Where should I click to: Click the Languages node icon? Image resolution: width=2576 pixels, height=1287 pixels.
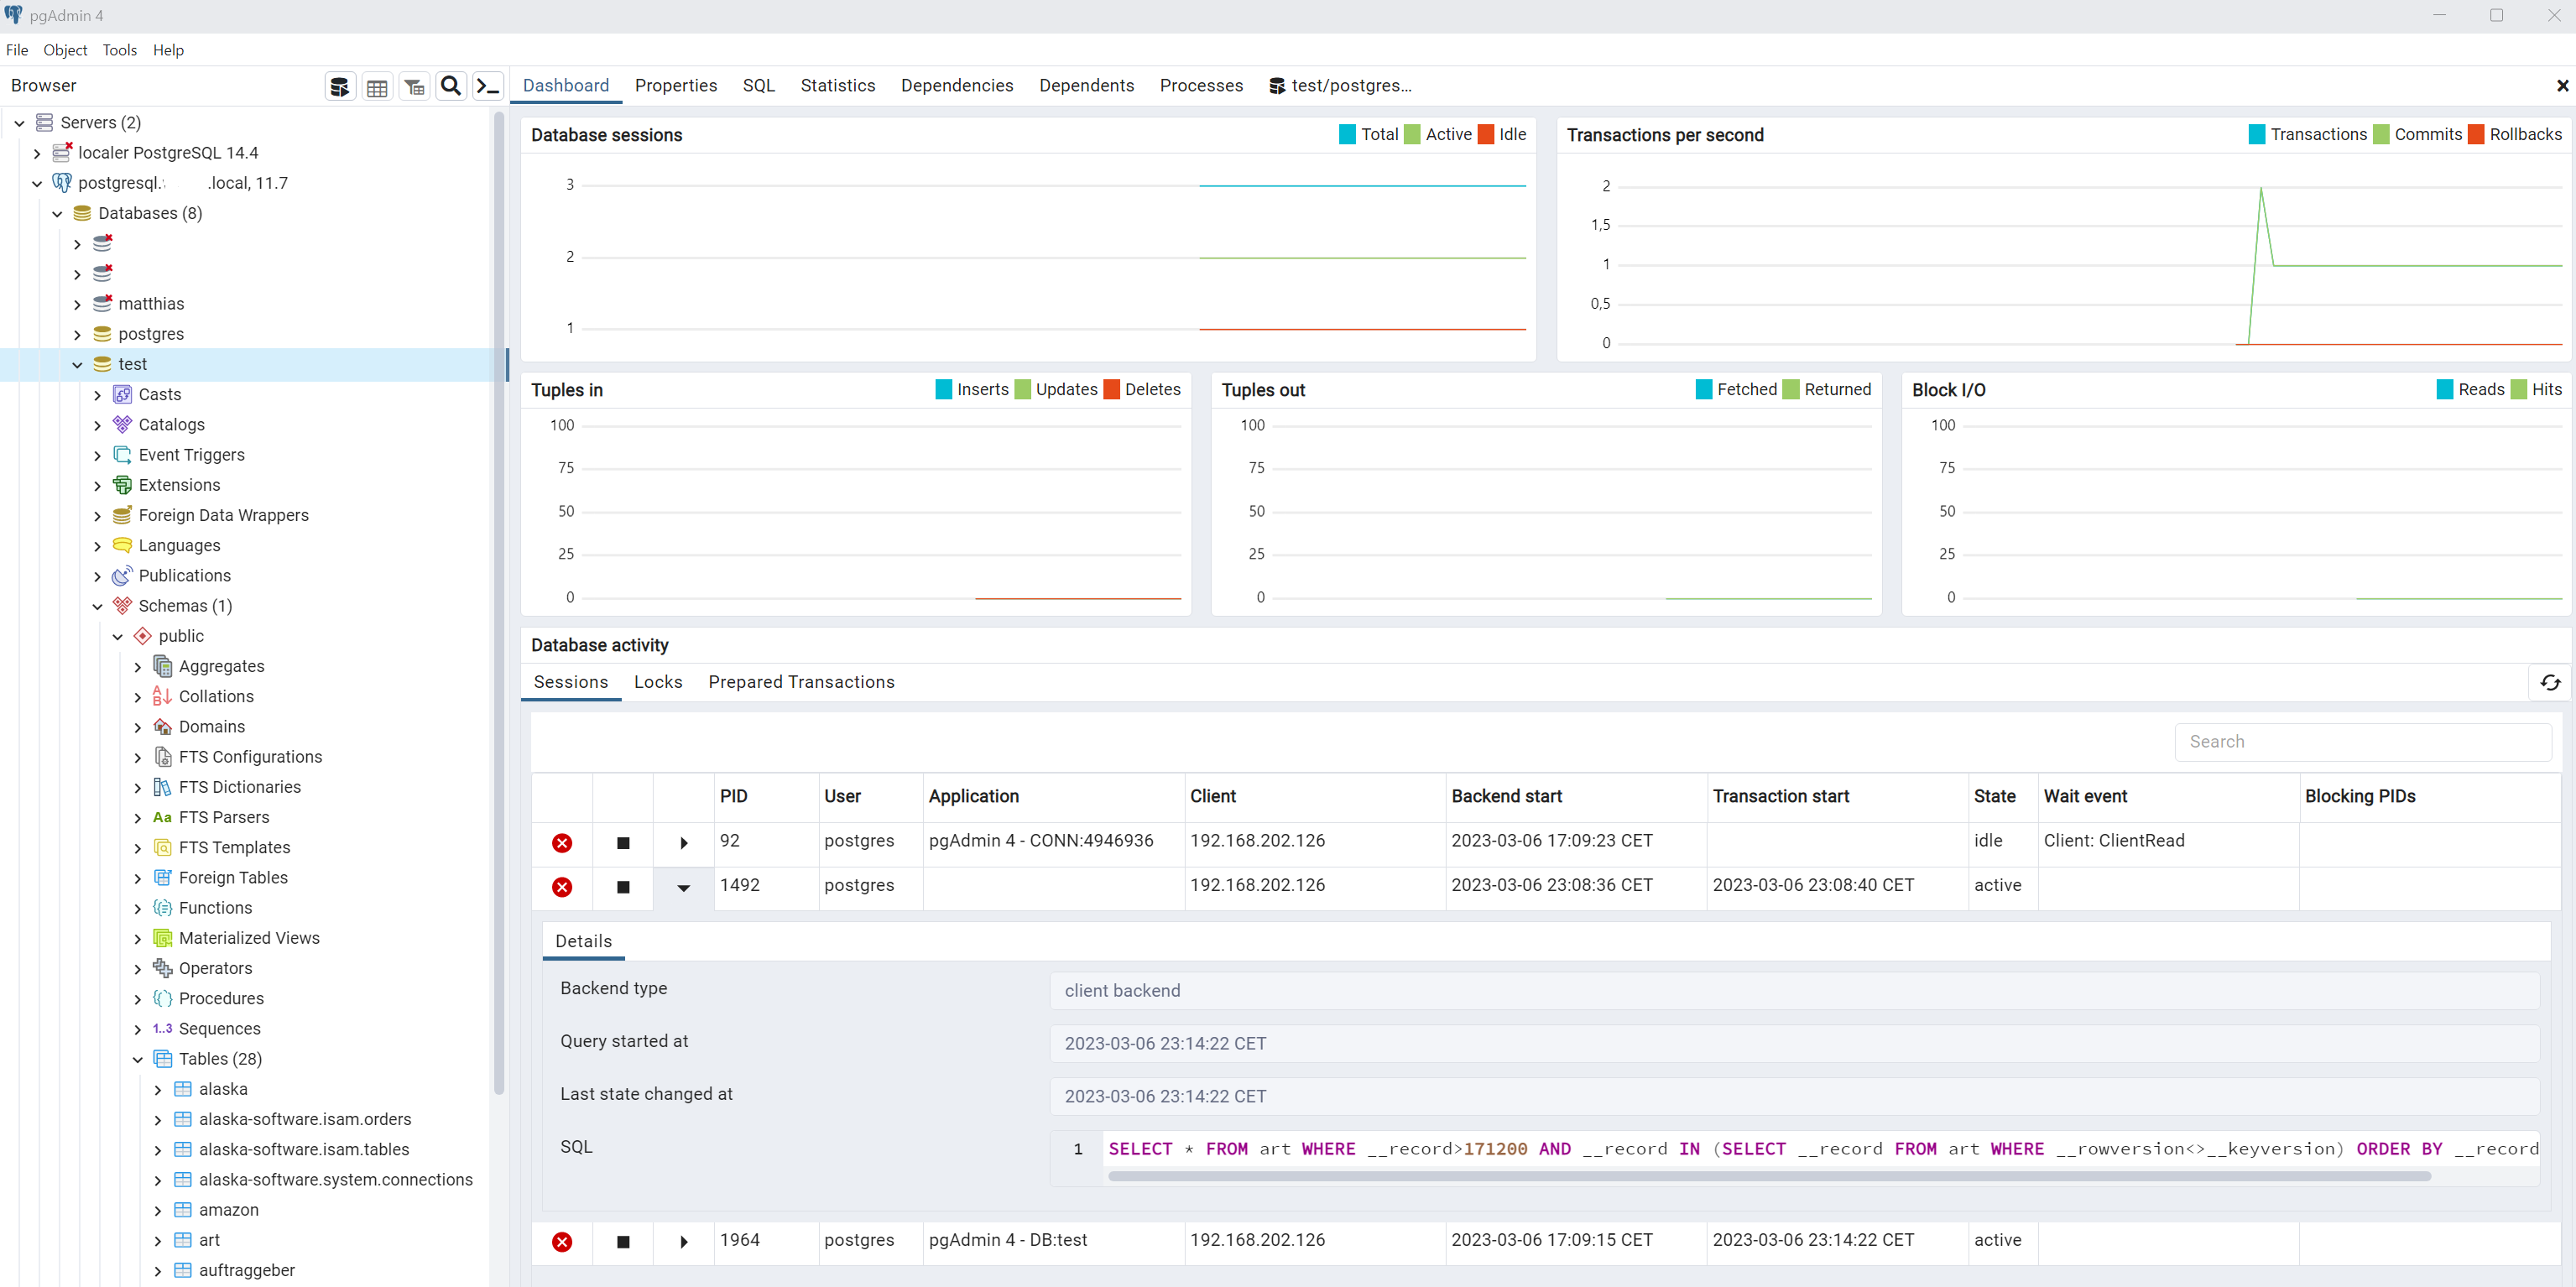[122, 546]
